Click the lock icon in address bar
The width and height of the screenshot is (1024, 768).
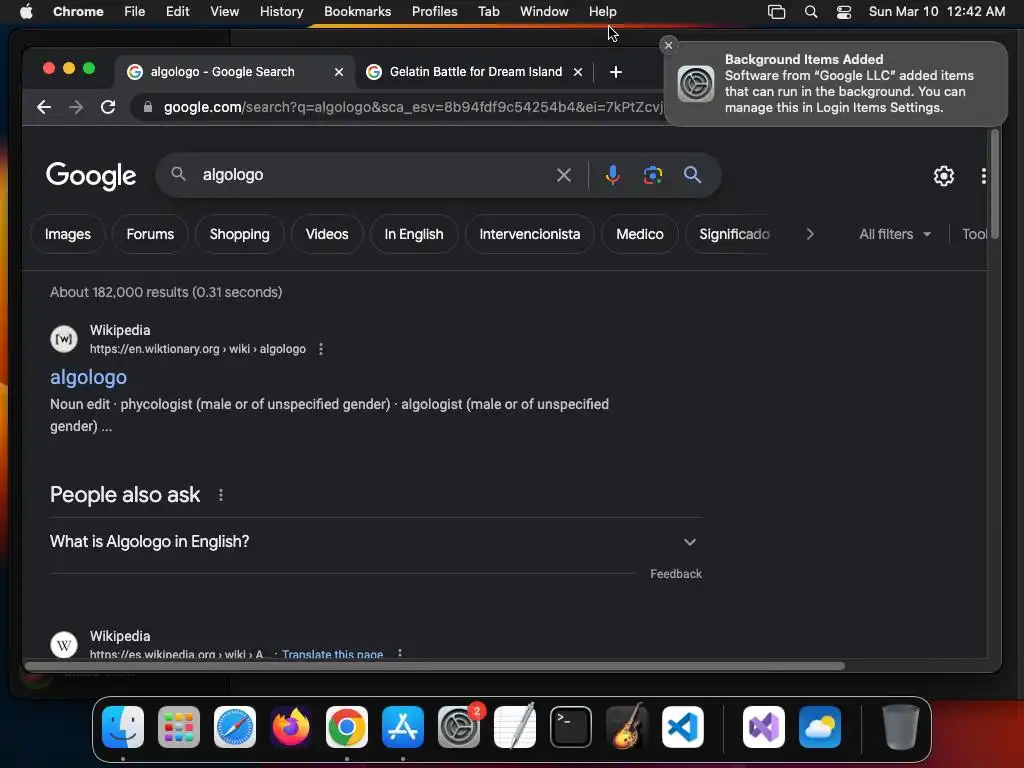click(148, 107)
